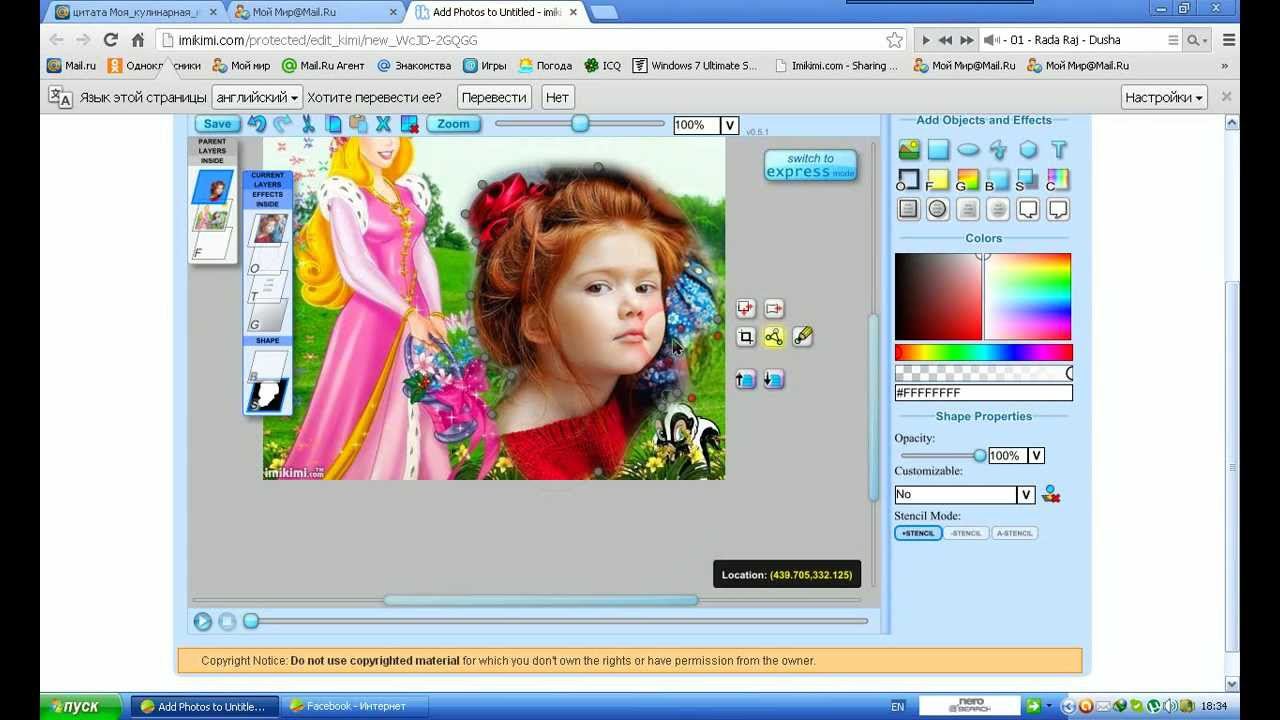Open the Mail.ru bookmark
Screen dimensions: 1280x720
[x=71, y=66]
